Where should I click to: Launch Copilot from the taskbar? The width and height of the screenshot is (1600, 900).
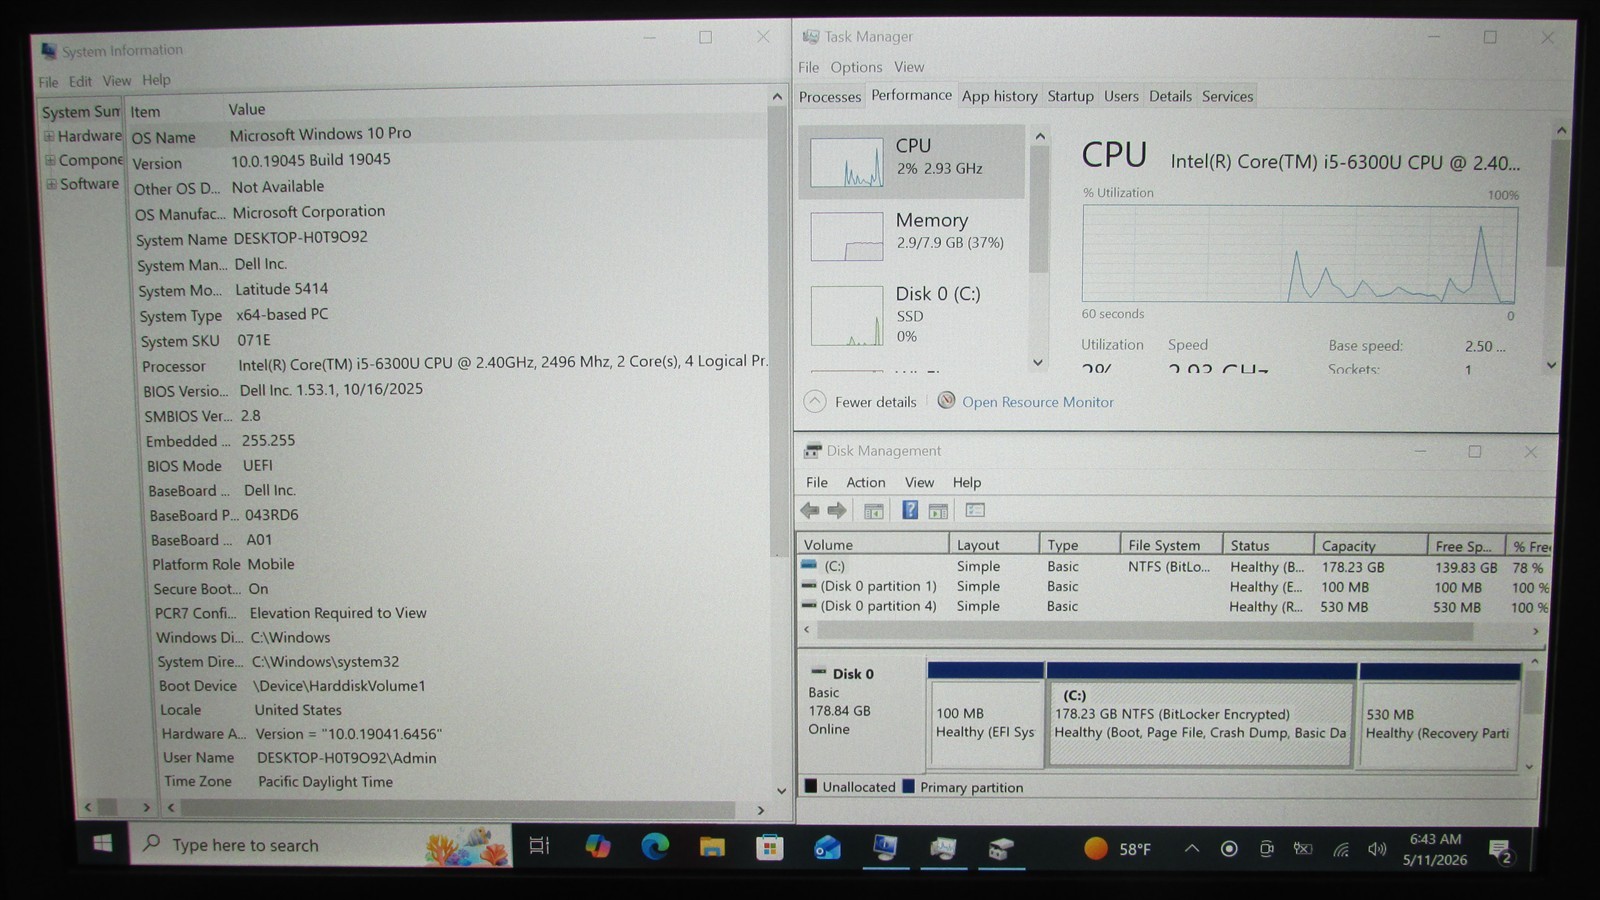click(598, 846)
